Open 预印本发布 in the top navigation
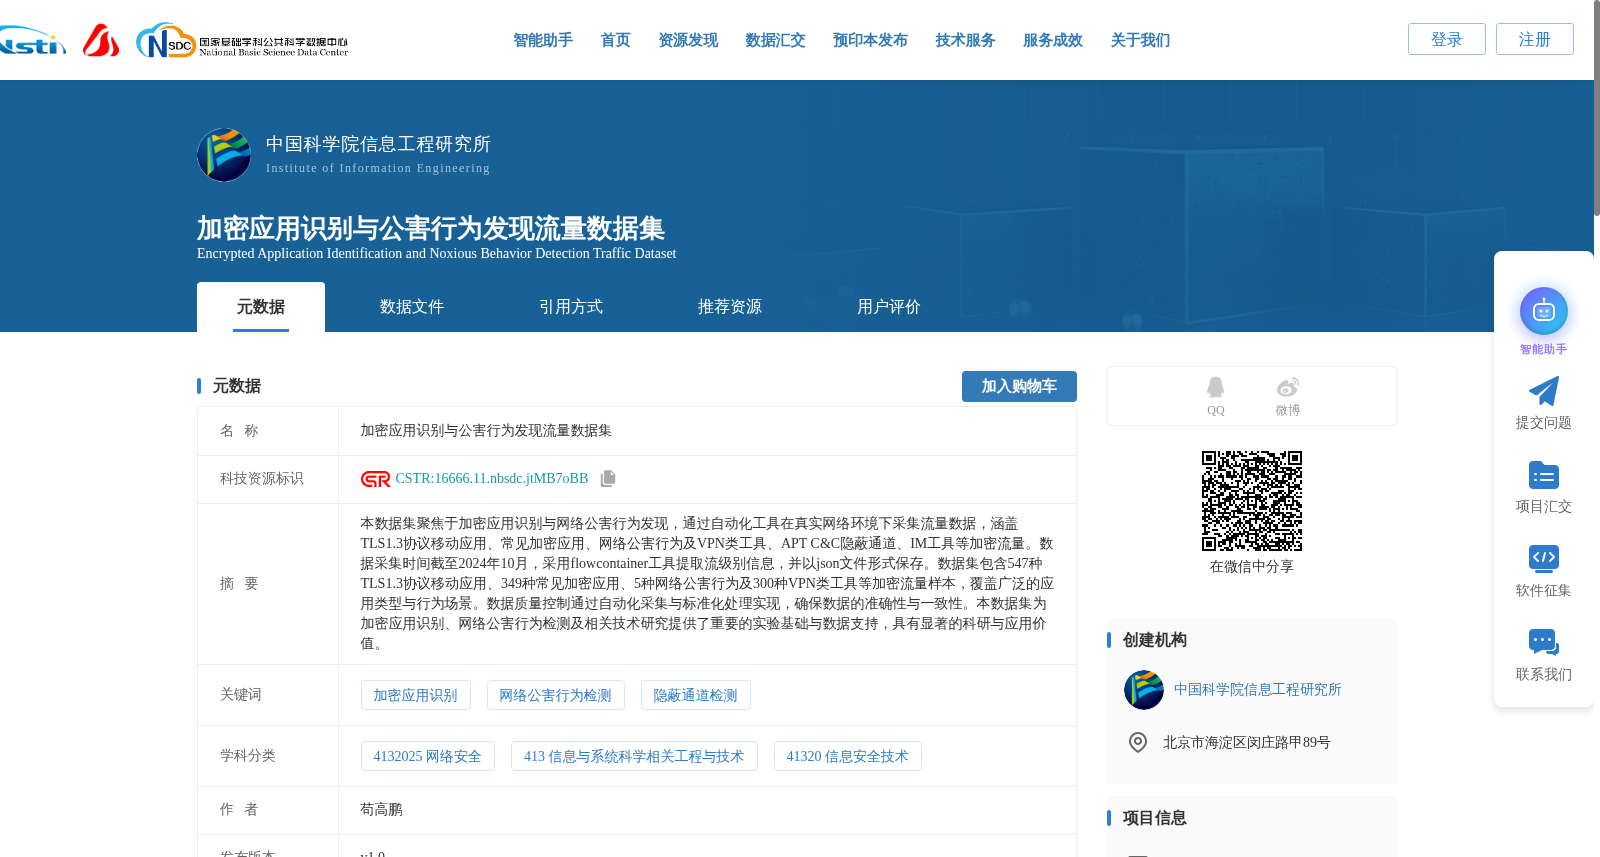The image size is (1600, 857). pos(870,40)
